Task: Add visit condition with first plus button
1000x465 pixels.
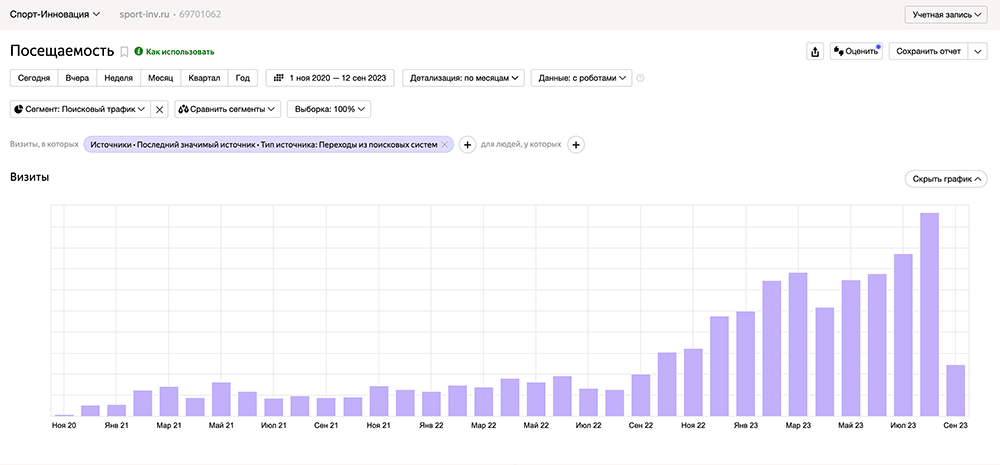Action: tap(467, 145)
